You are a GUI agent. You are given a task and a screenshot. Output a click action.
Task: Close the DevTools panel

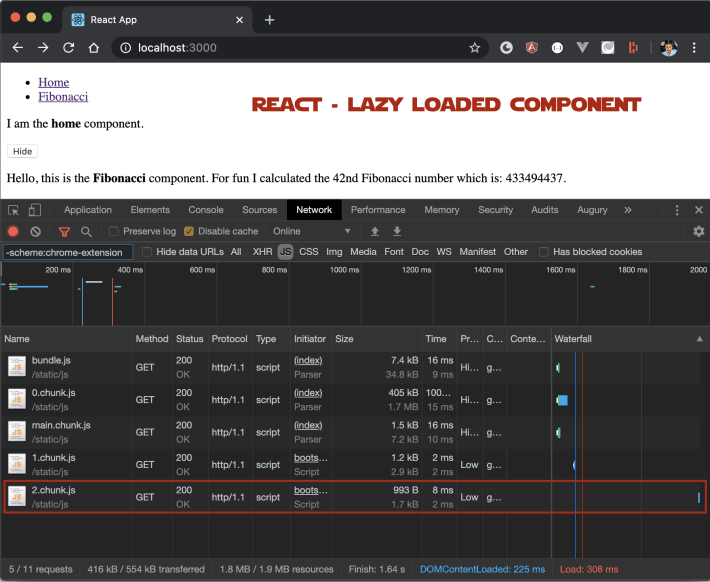click(x=699, y=210)
